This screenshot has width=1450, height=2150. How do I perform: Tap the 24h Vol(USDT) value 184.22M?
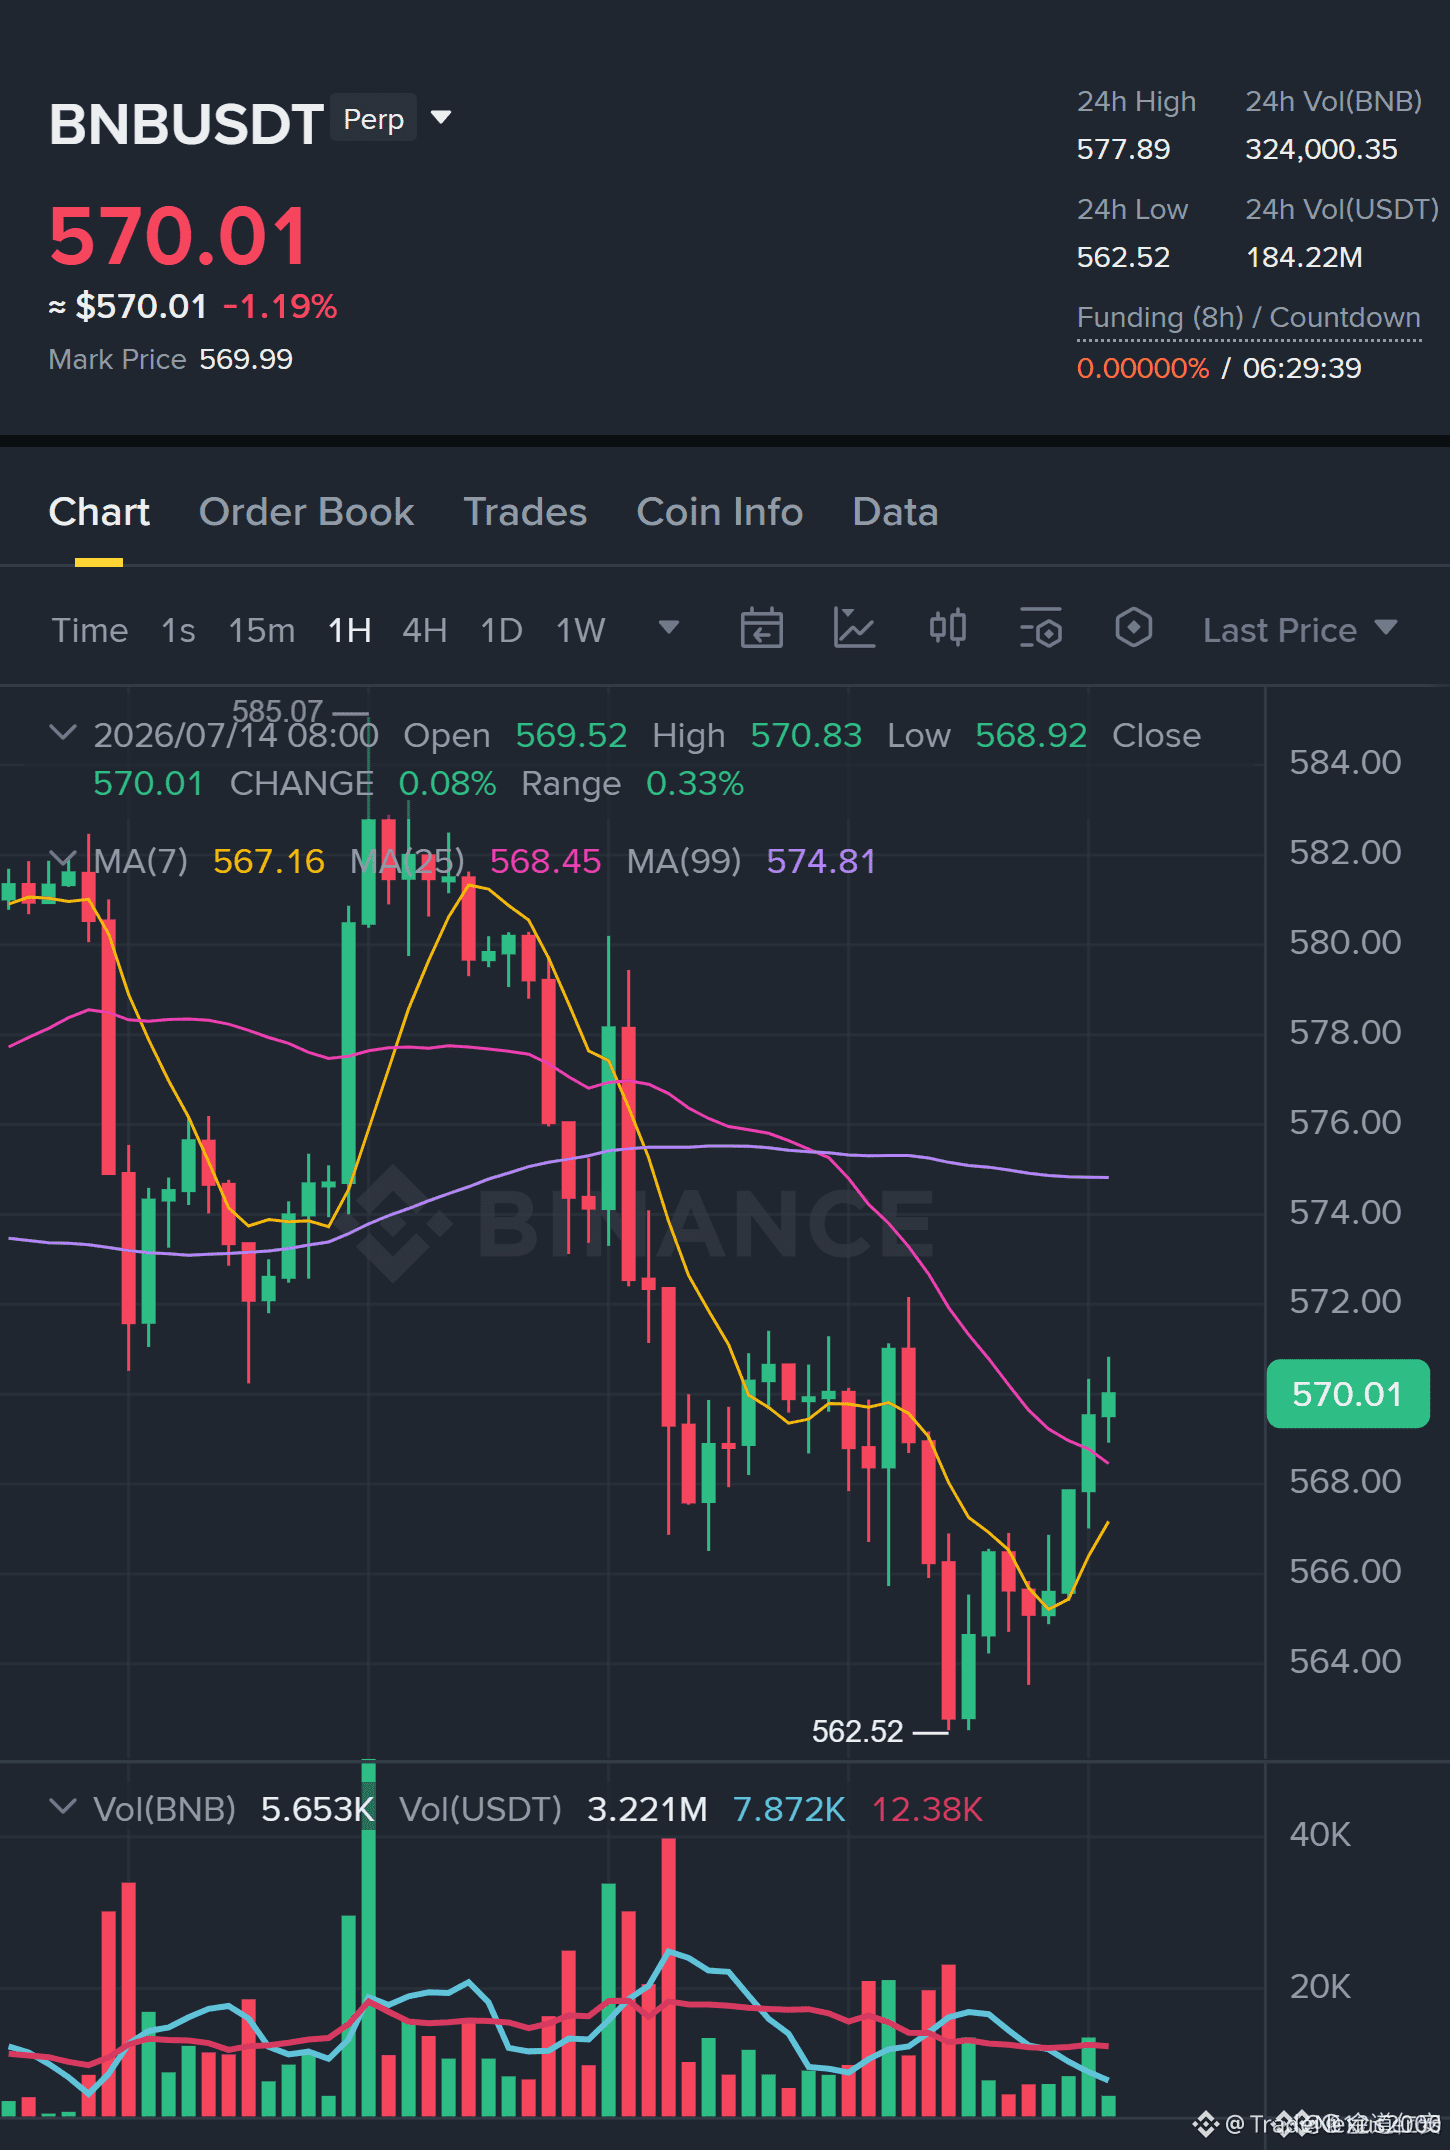coord(1304,257)
